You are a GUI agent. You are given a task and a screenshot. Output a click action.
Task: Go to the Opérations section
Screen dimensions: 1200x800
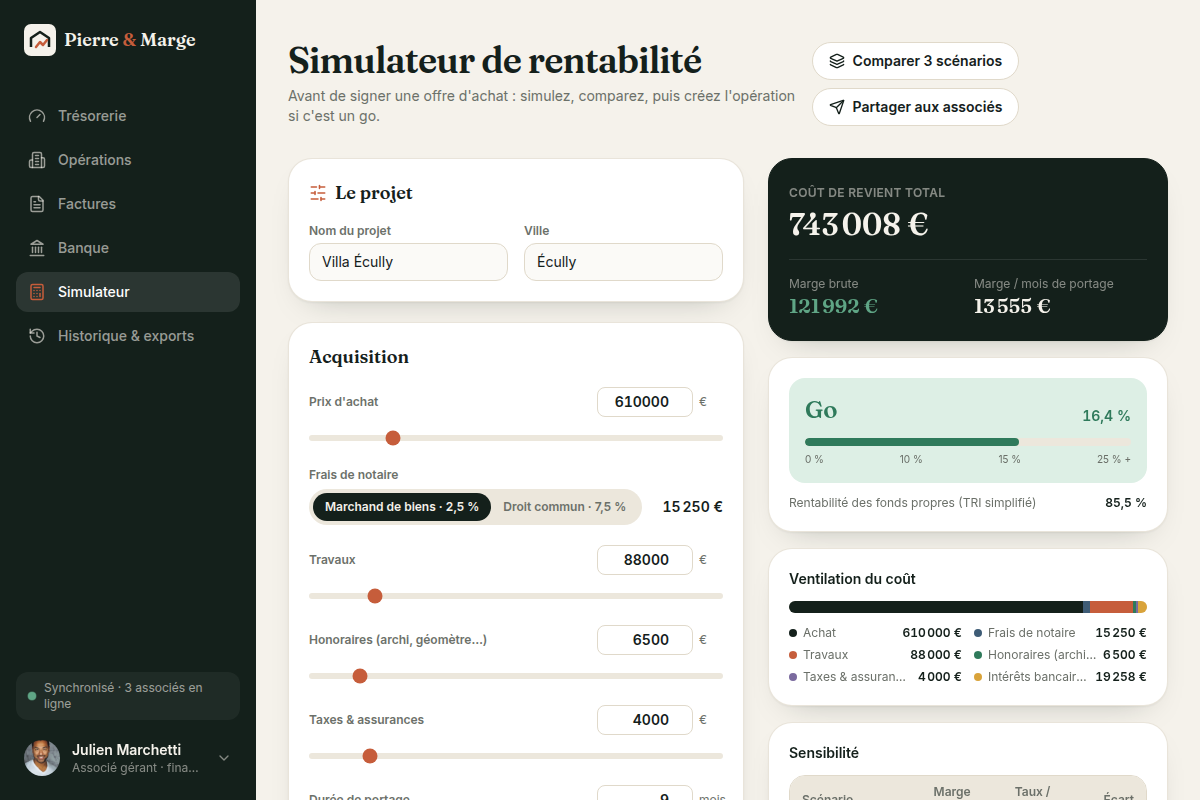(x=128, y=160)
